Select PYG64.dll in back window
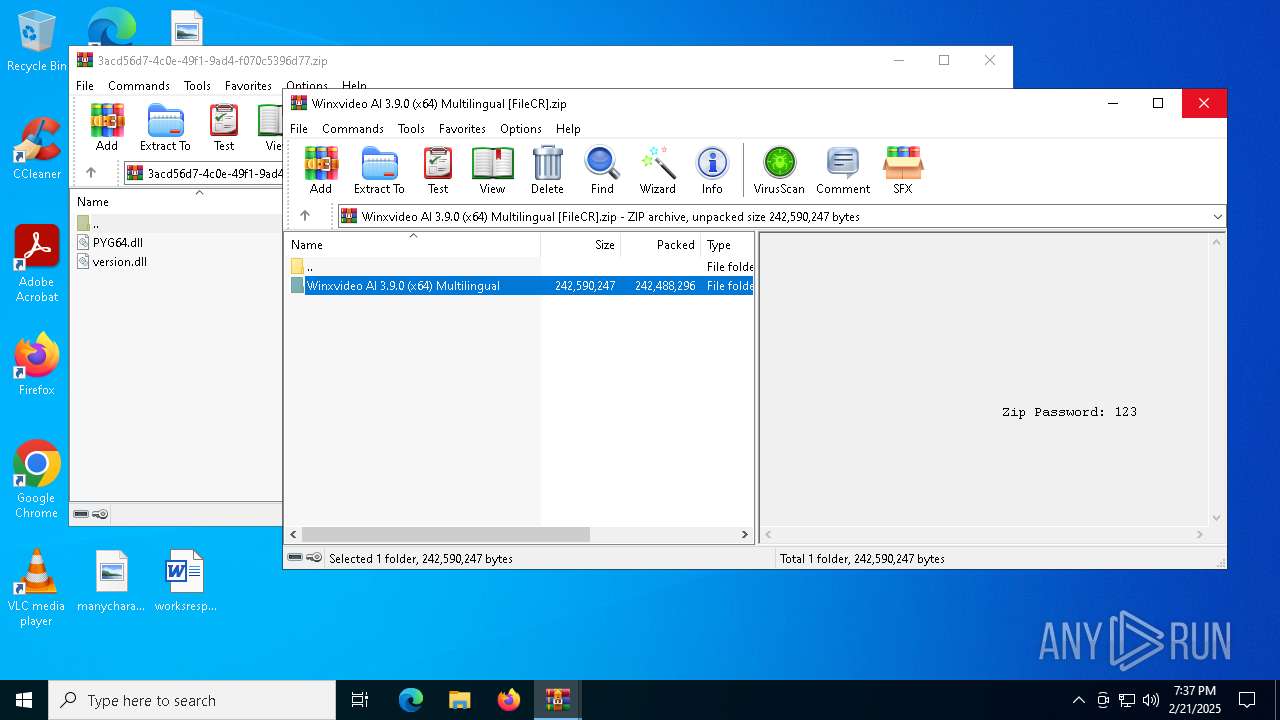The image size is (1280, 720). pyautogui.click(x=117, y=243)
